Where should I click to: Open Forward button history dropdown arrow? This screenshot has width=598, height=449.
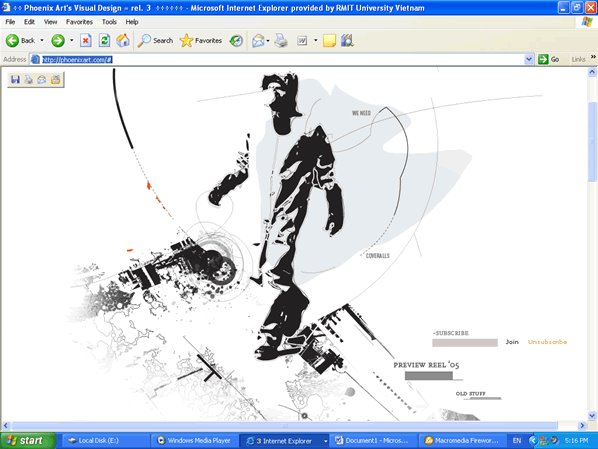tap(71, 40)
